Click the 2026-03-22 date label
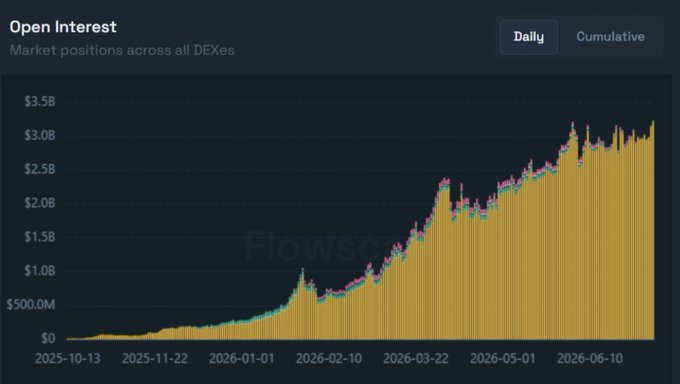This screenshot has width=680, height=384. pos(416,359)
